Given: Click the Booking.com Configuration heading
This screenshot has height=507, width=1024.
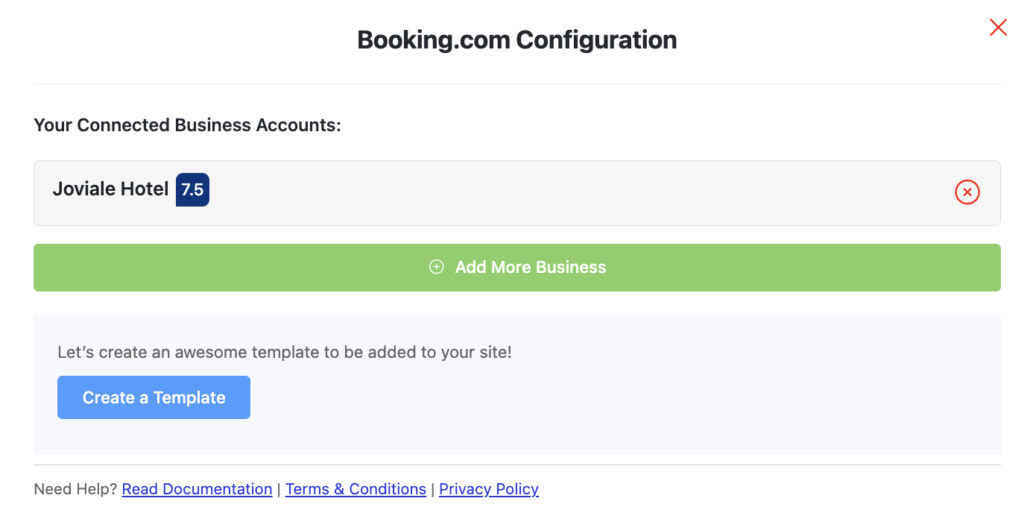Looking at the screenshot, I should (x=517, y=41).
